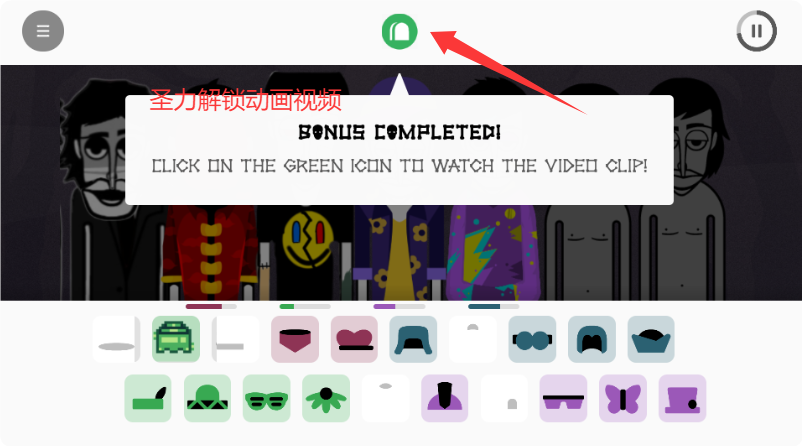Pick the purple top hat icon
Screen dimensions: 802x446
pyautogui.click(x=682, y=398)
